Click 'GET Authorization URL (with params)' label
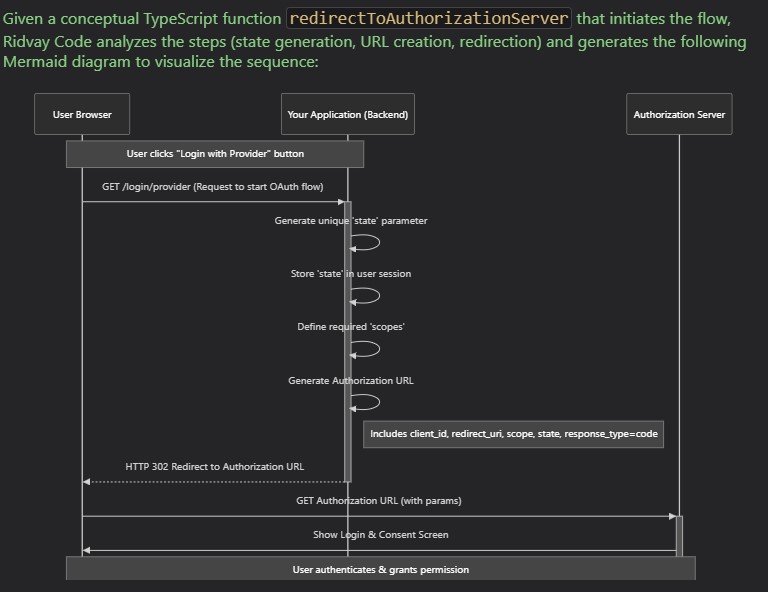 click(x=379, y=500)
